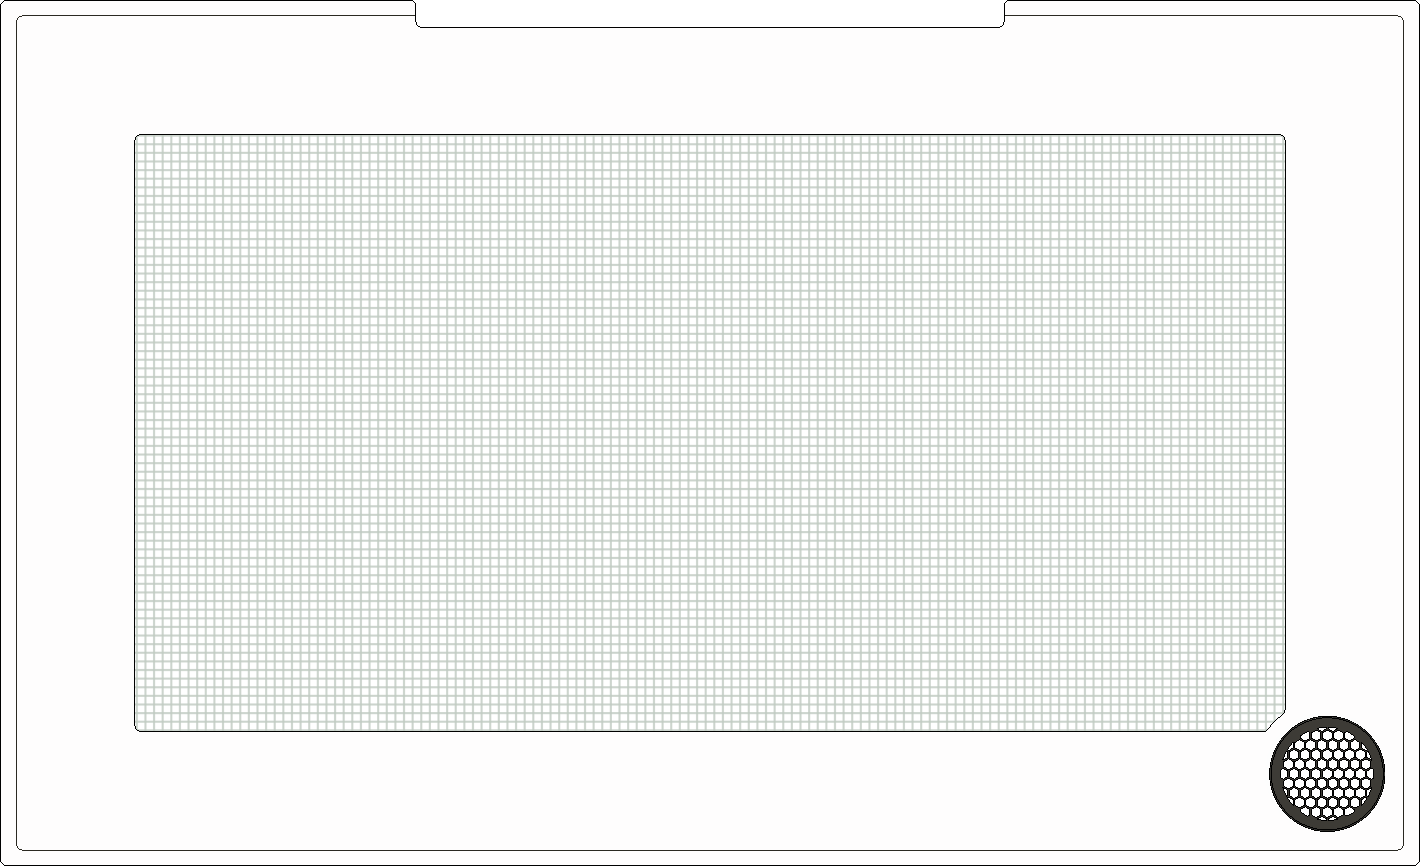Click the bottom-left corner of inner frame
The image size is (1420, 866).
coord(20,847)
